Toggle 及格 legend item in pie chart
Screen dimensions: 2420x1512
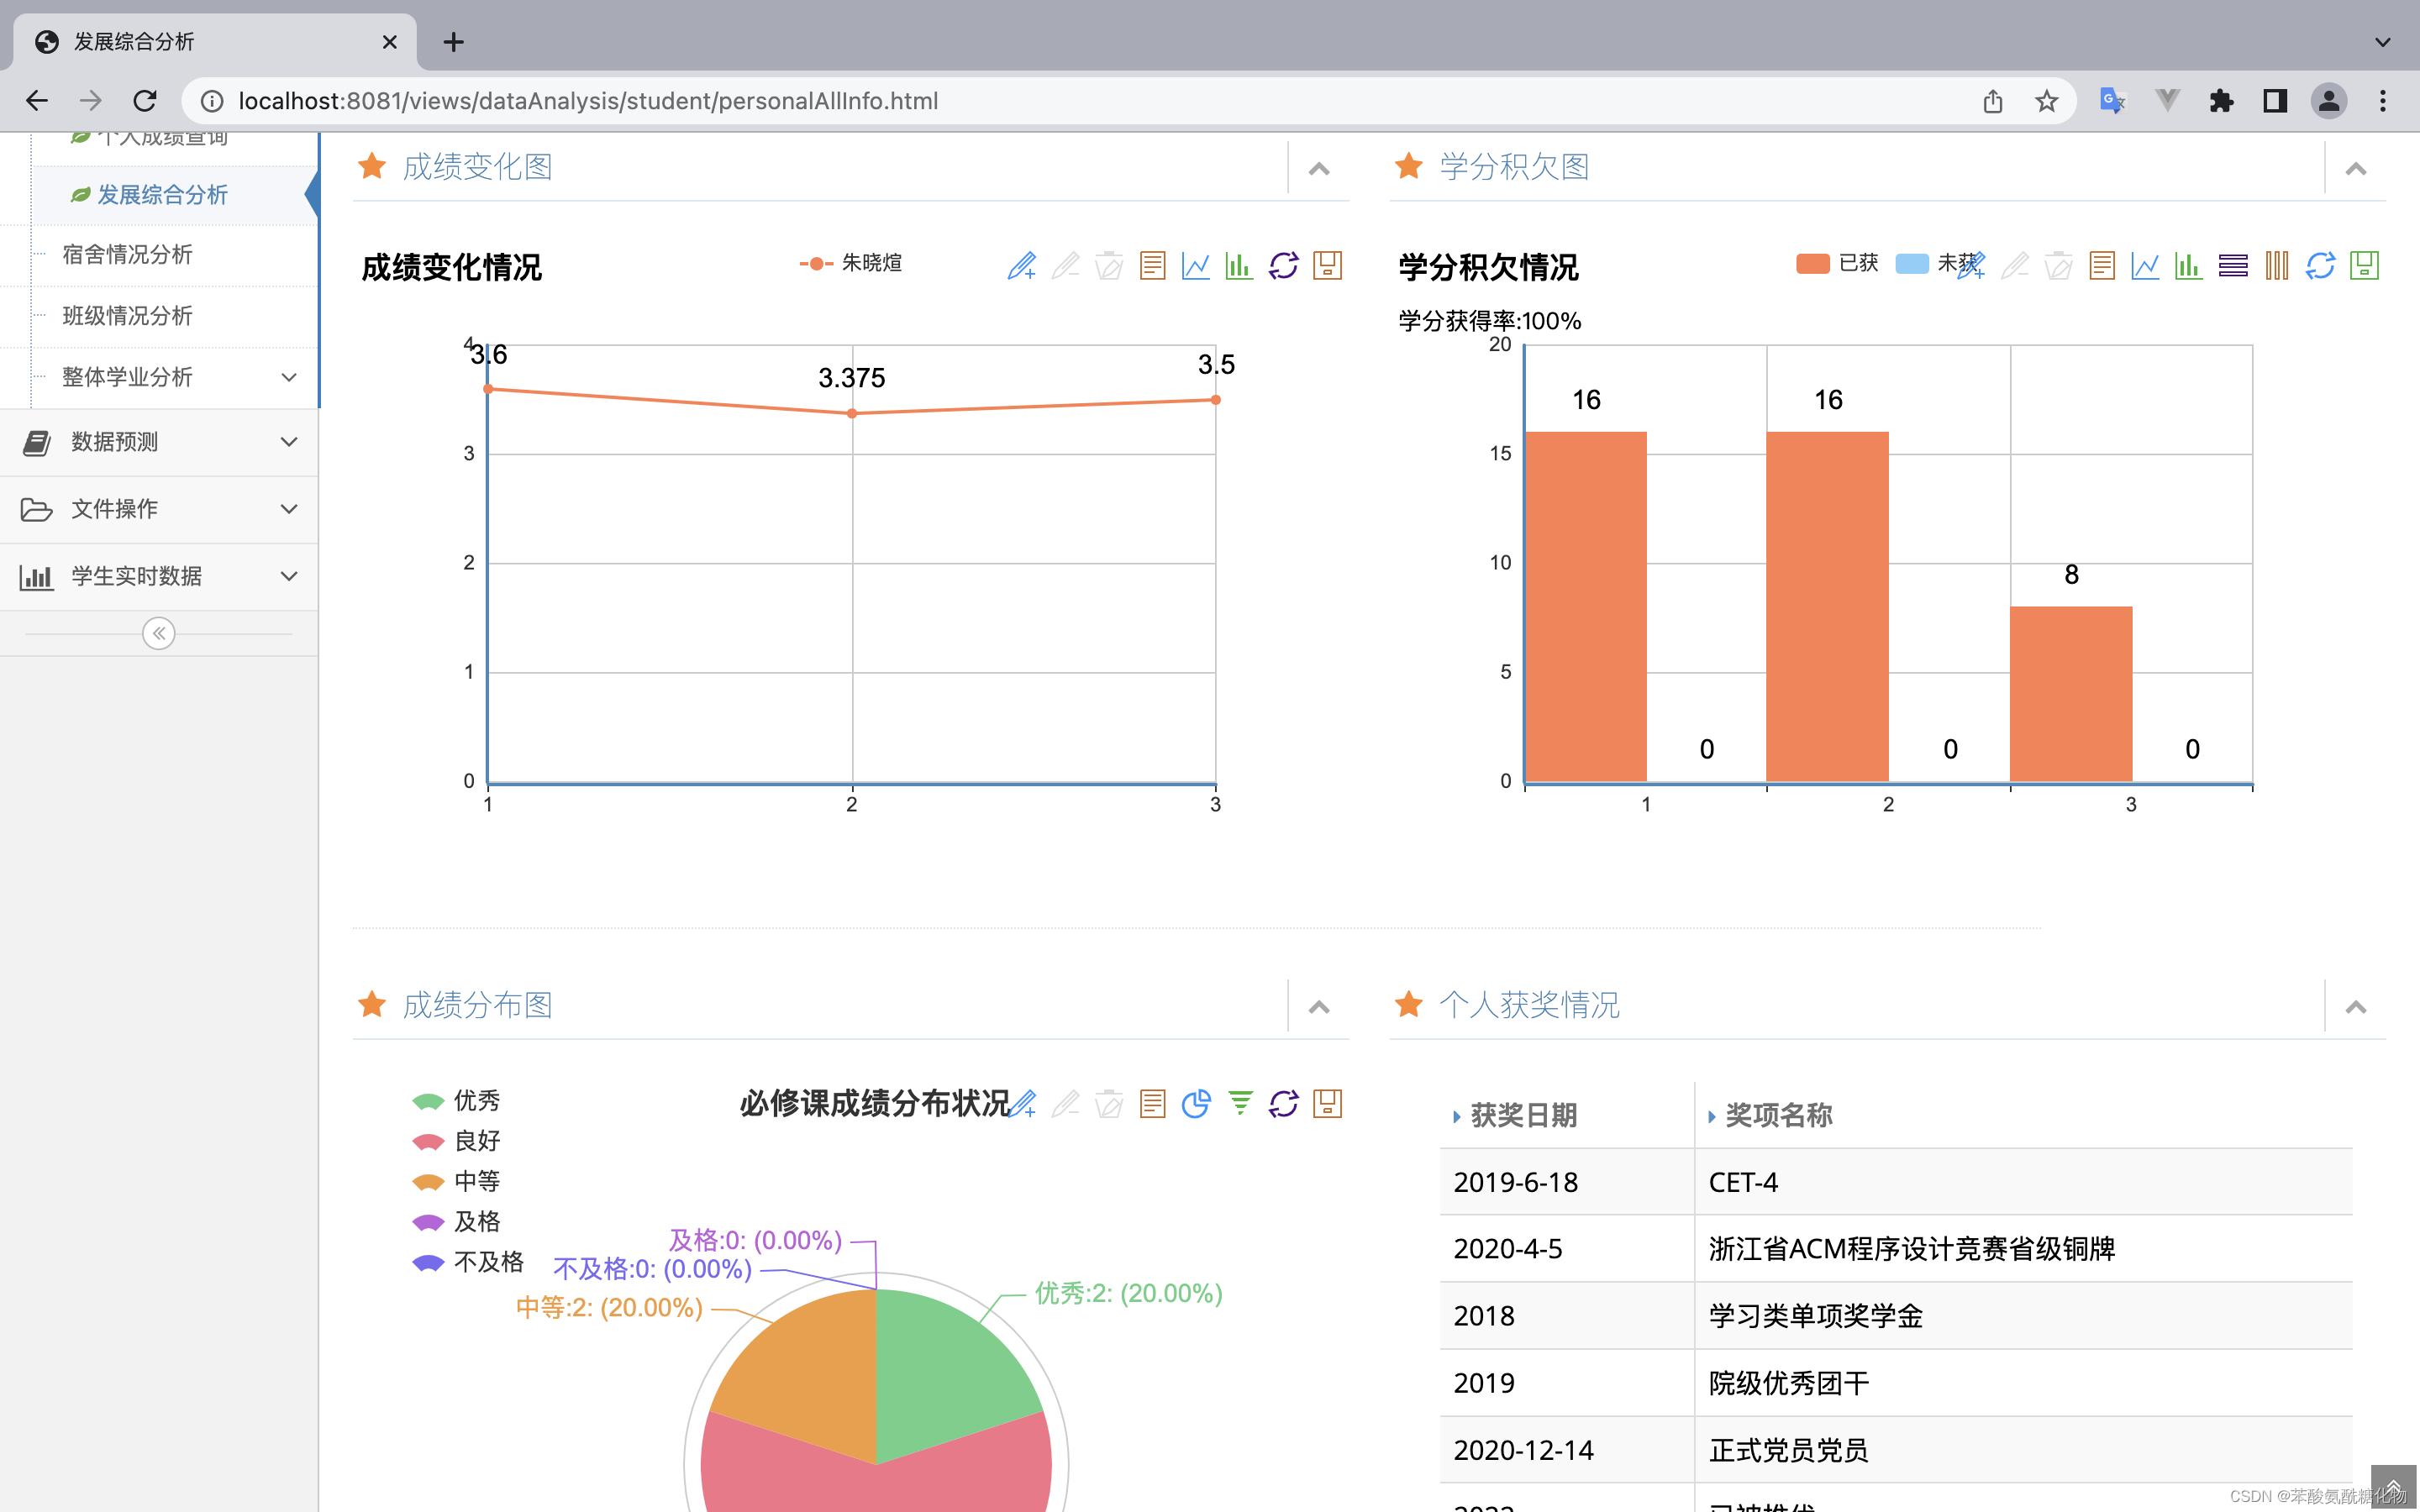coord(455,1221)
